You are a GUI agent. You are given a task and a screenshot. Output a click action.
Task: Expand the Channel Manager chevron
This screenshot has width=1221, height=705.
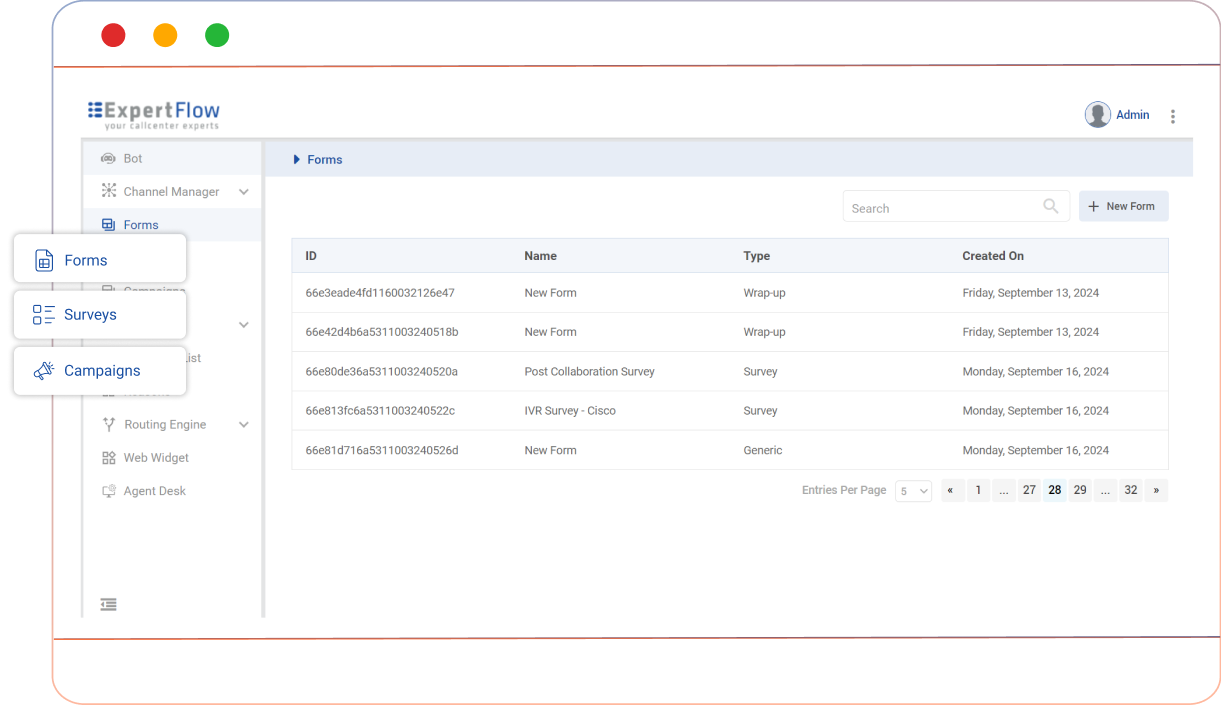[x=243, y=192]
